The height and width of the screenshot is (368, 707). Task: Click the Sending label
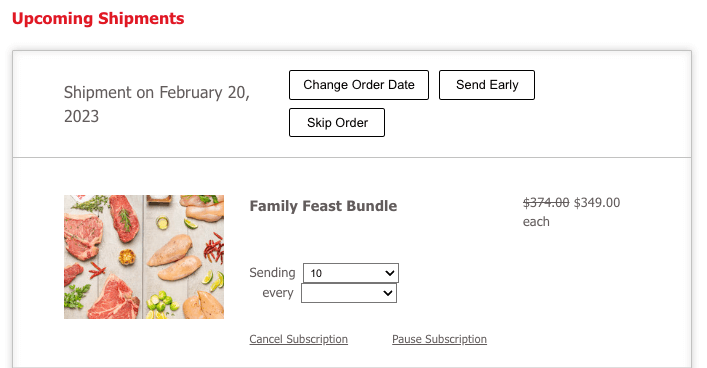click(272, 272)
